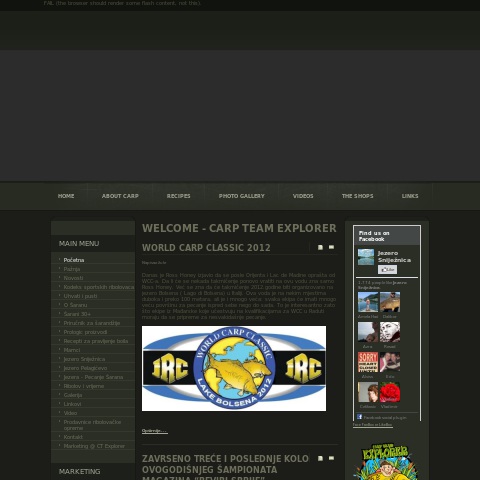Go to the RECIPES page
Image resolution: width=480 pixels, height=480 pixels.
click(178, 196)
